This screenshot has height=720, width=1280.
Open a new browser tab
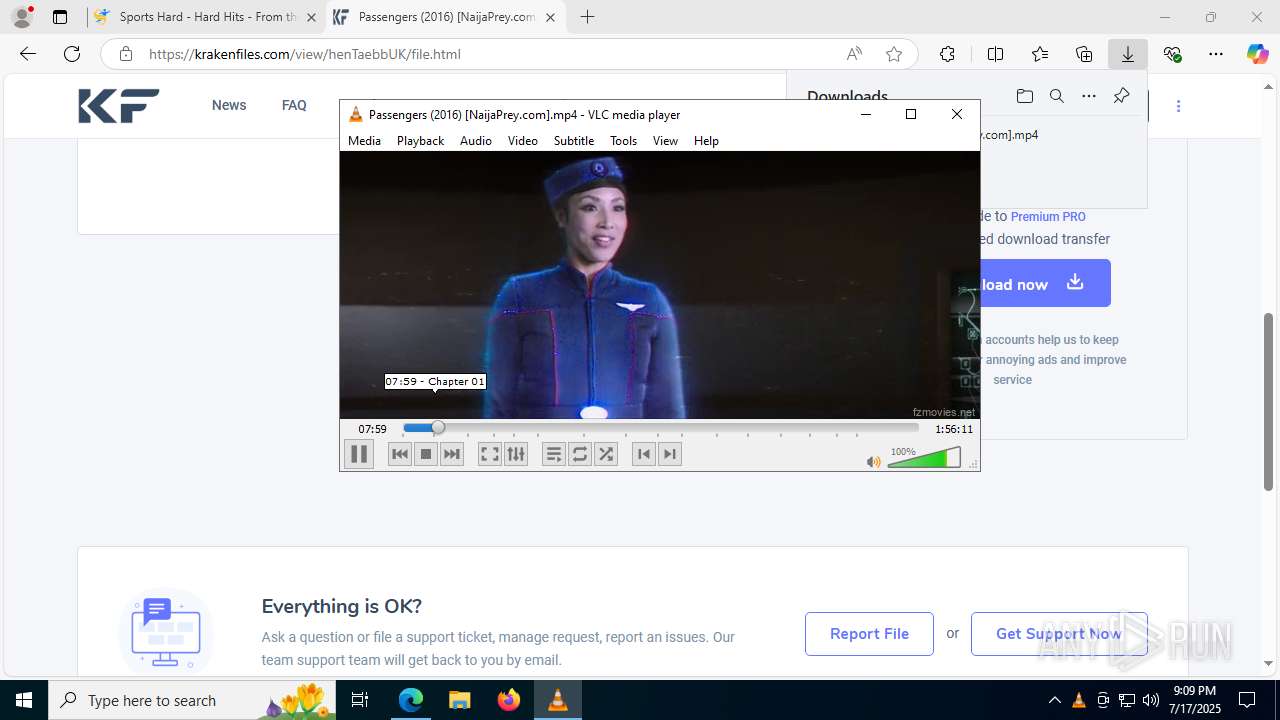click(x=587, y=17)
